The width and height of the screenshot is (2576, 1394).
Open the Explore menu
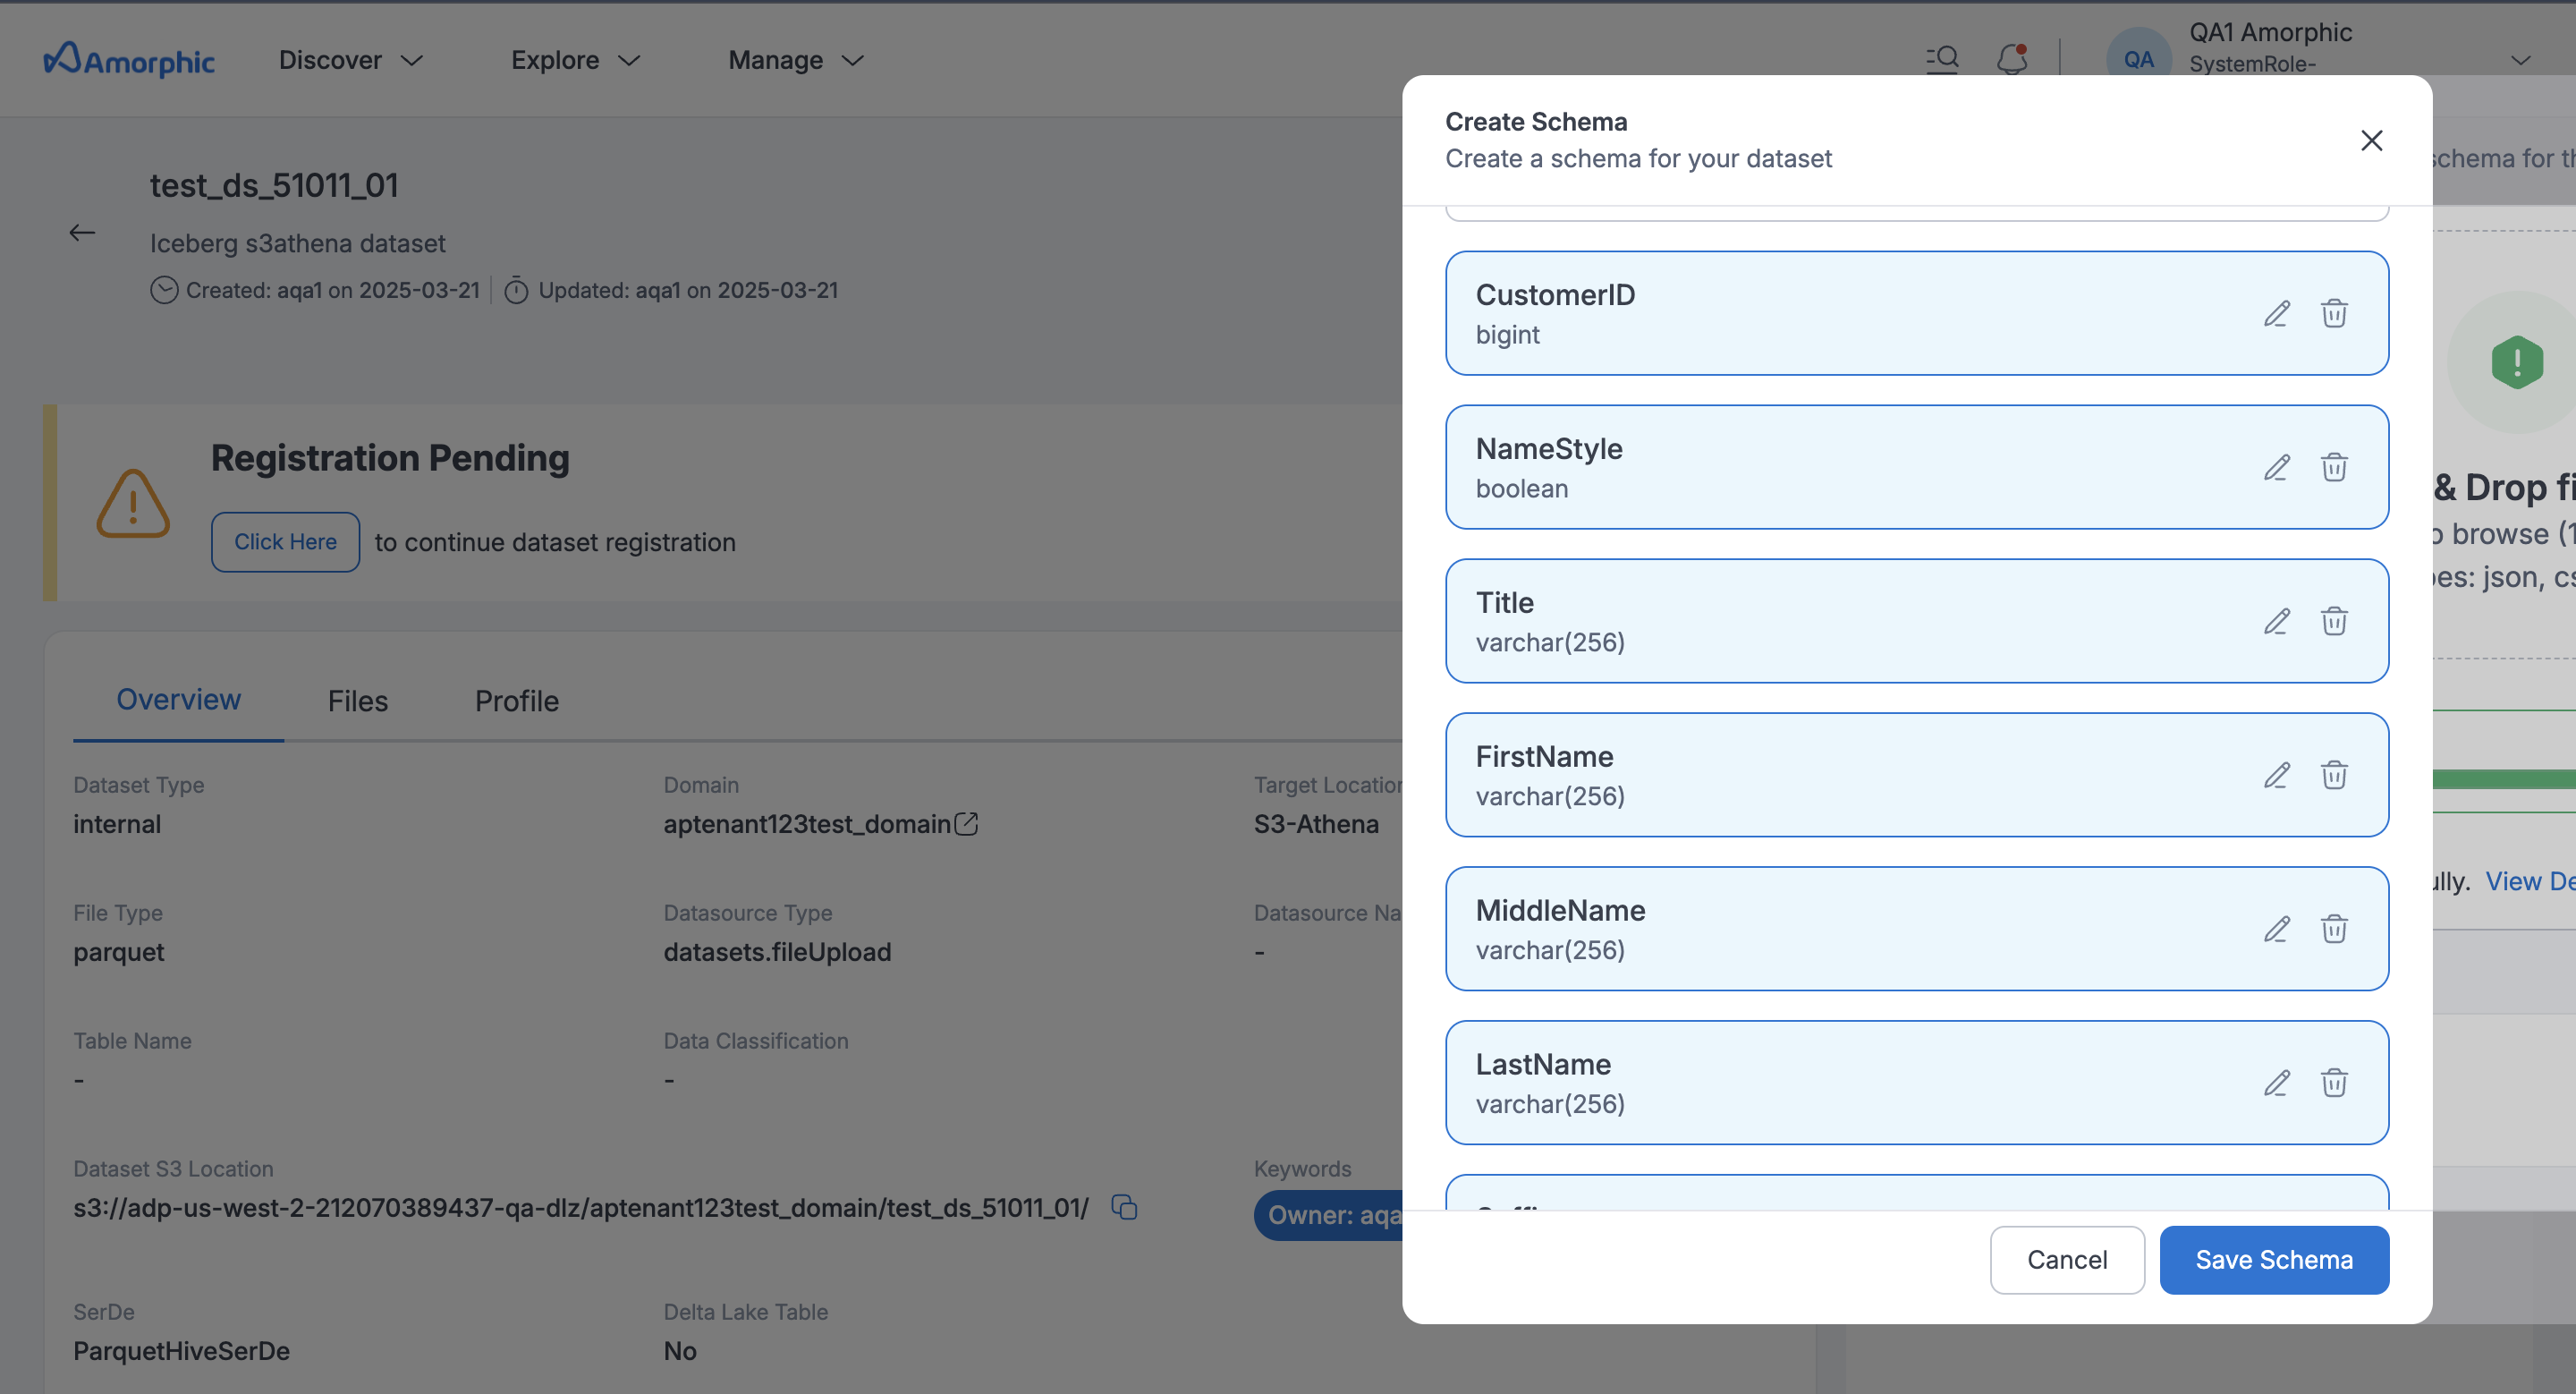(x=575, y=60)
